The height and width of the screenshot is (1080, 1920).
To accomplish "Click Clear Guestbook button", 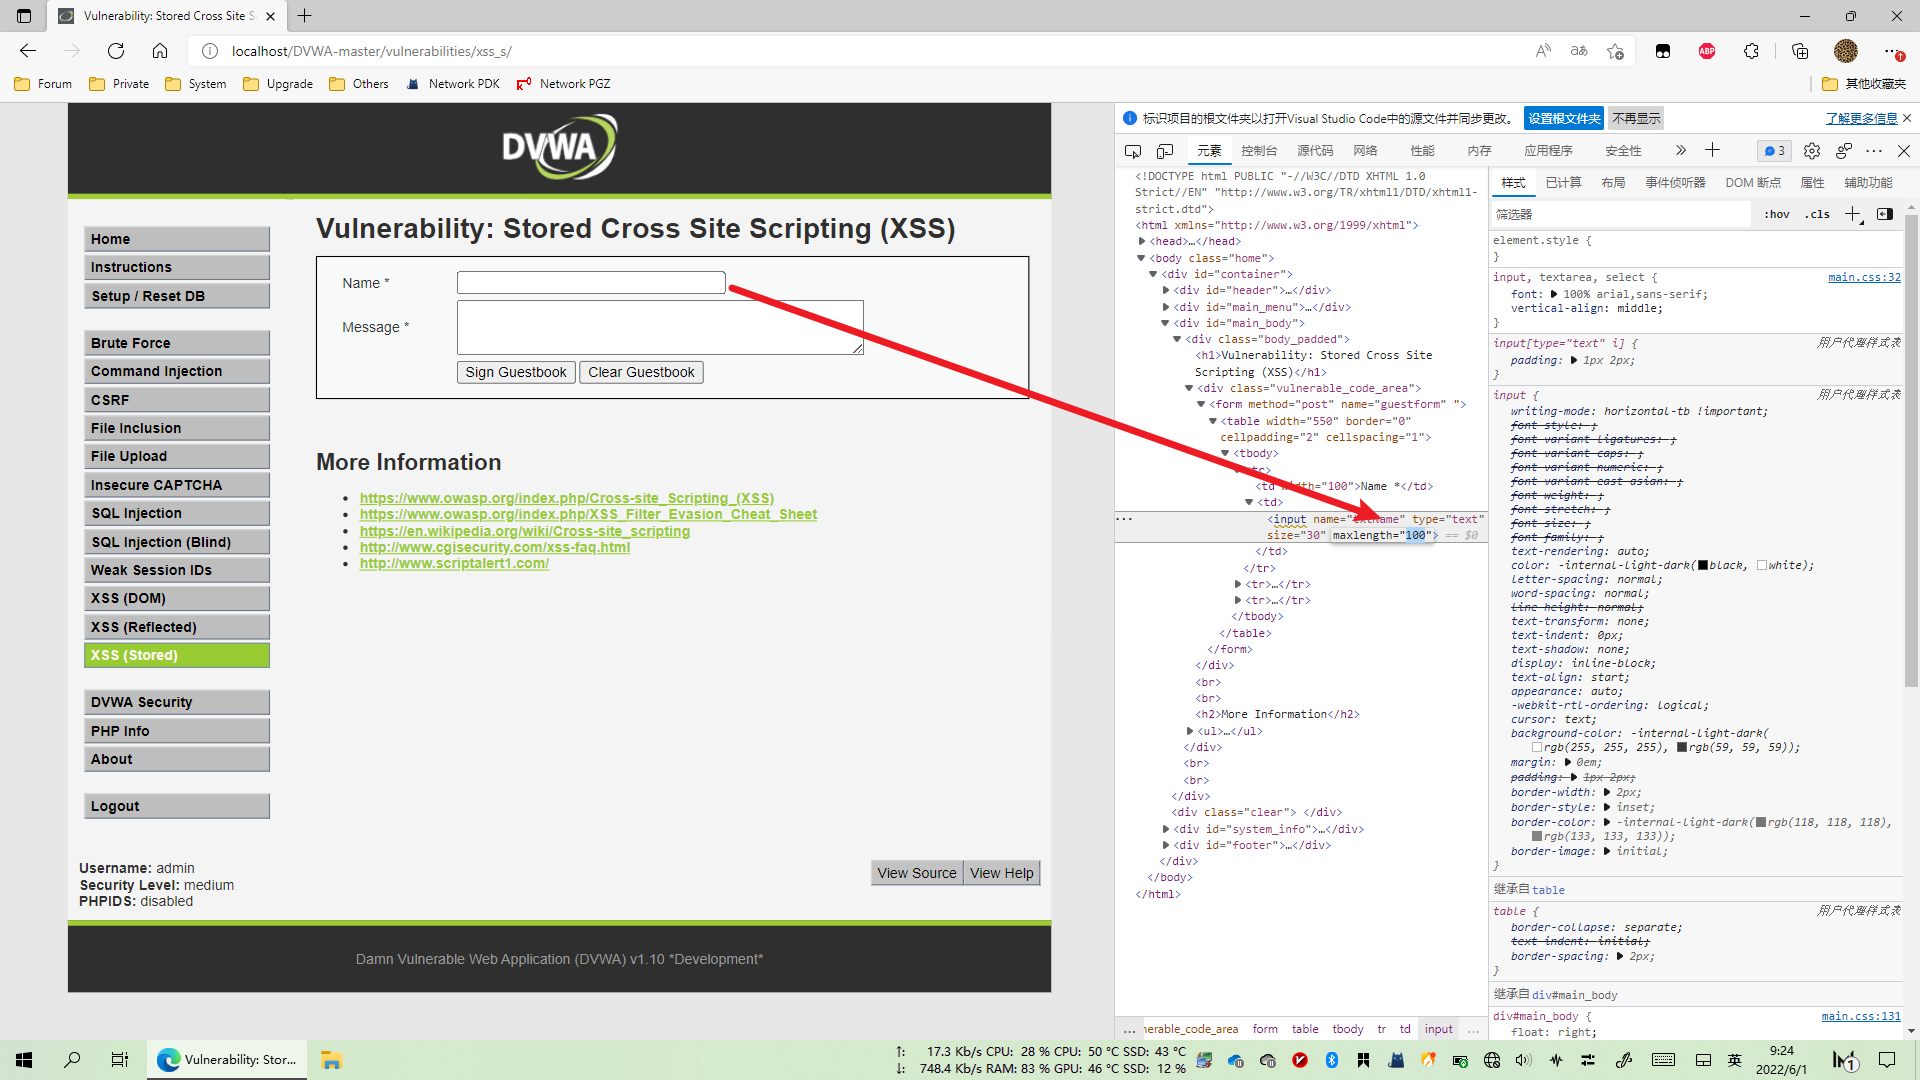I will coord(641,372).
